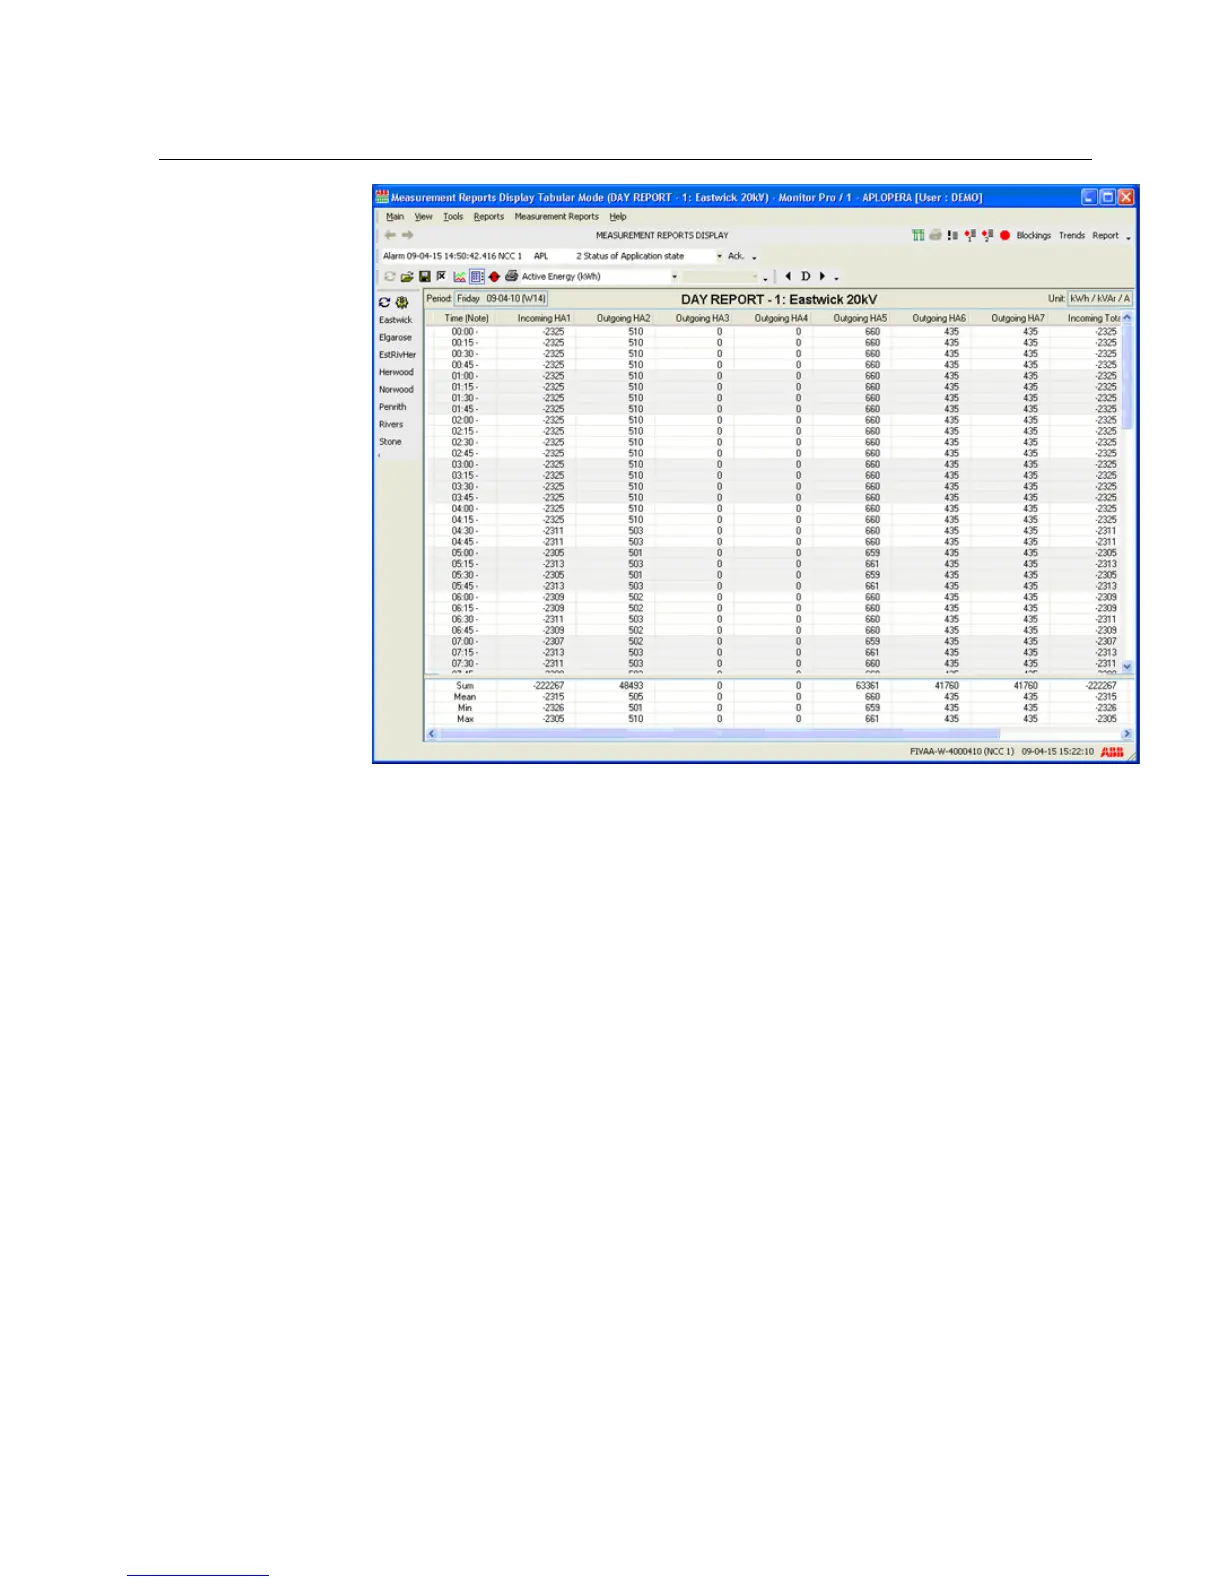Go to previous day arrow
The width and height of the screenshot is (1224, 1584).
[x=788, y=276]
